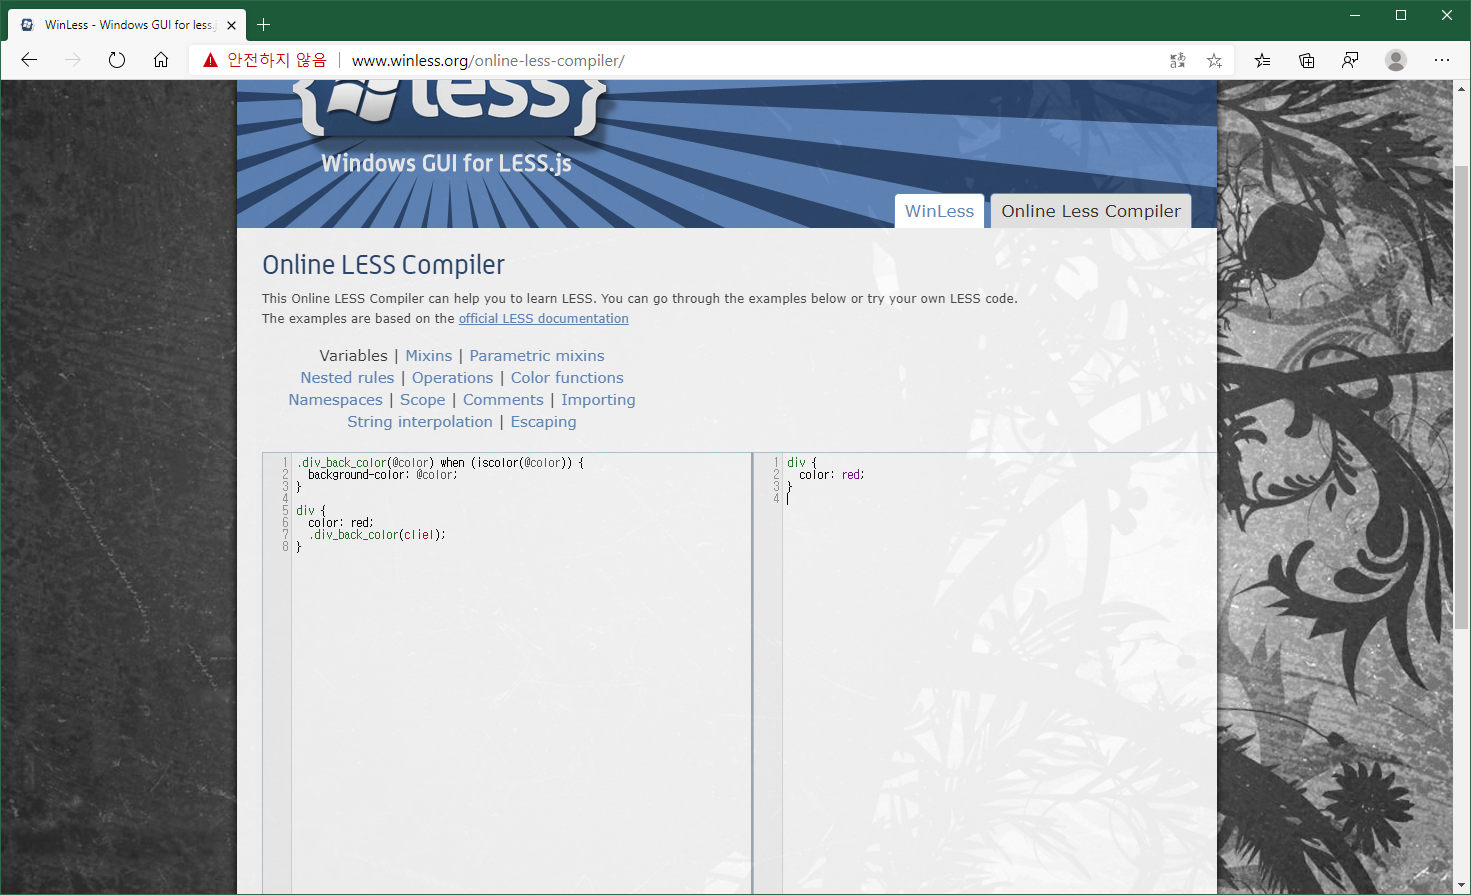
Task: Load the Color functions example
Action: tap(567, 377)
